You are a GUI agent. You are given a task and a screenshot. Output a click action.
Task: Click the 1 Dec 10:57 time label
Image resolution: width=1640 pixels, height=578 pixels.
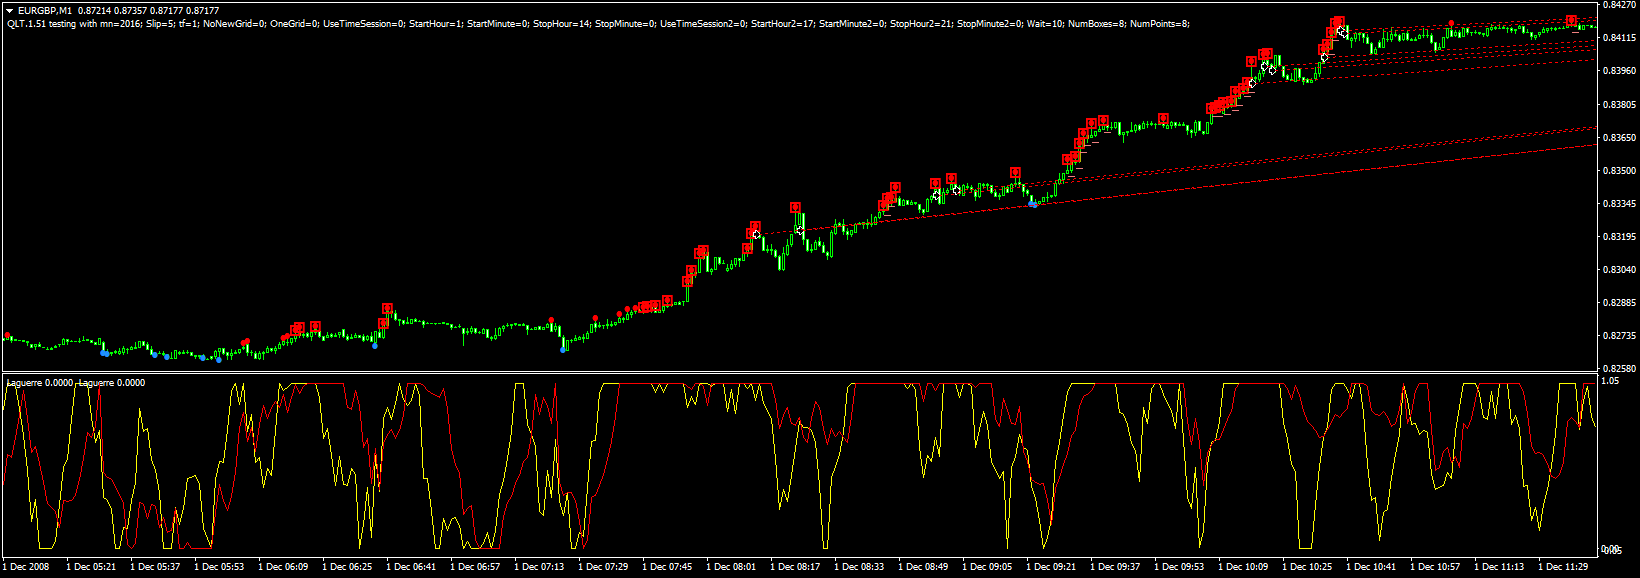[x=1435, y=567]
